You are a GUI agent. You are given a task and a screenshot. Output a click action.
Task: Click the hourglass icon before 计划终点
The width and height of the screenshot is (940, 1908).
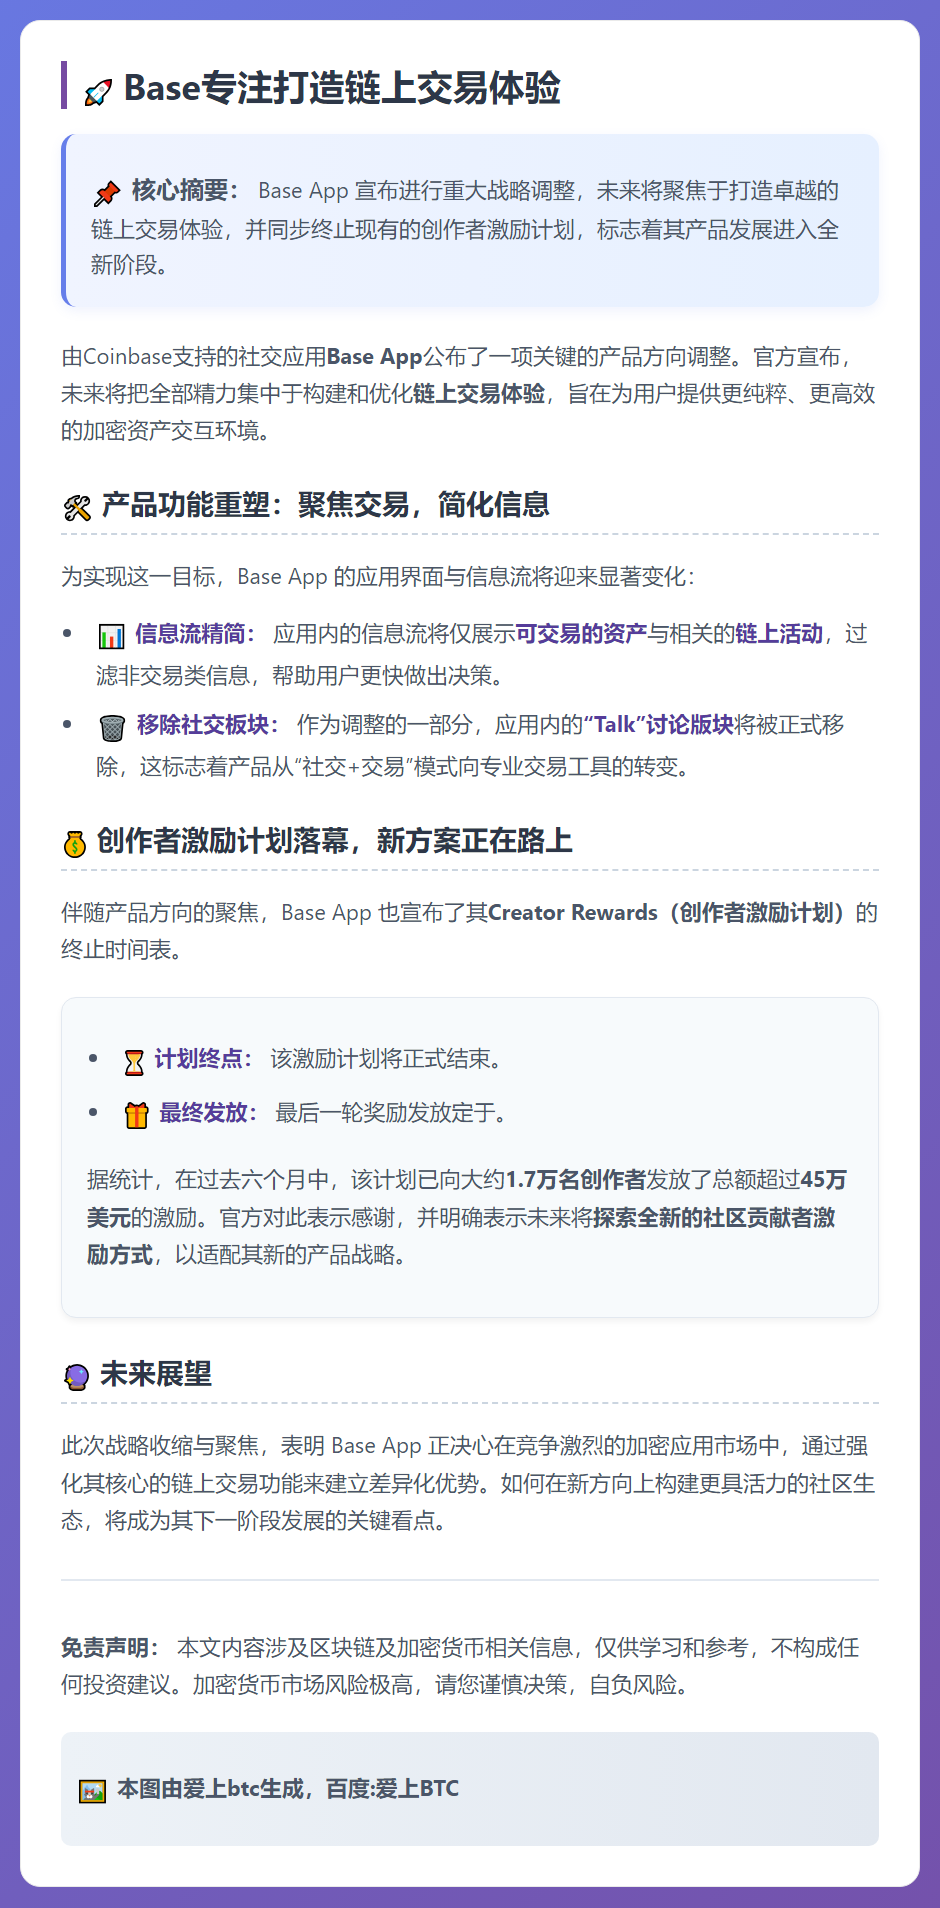click(x=134, y=1062)
